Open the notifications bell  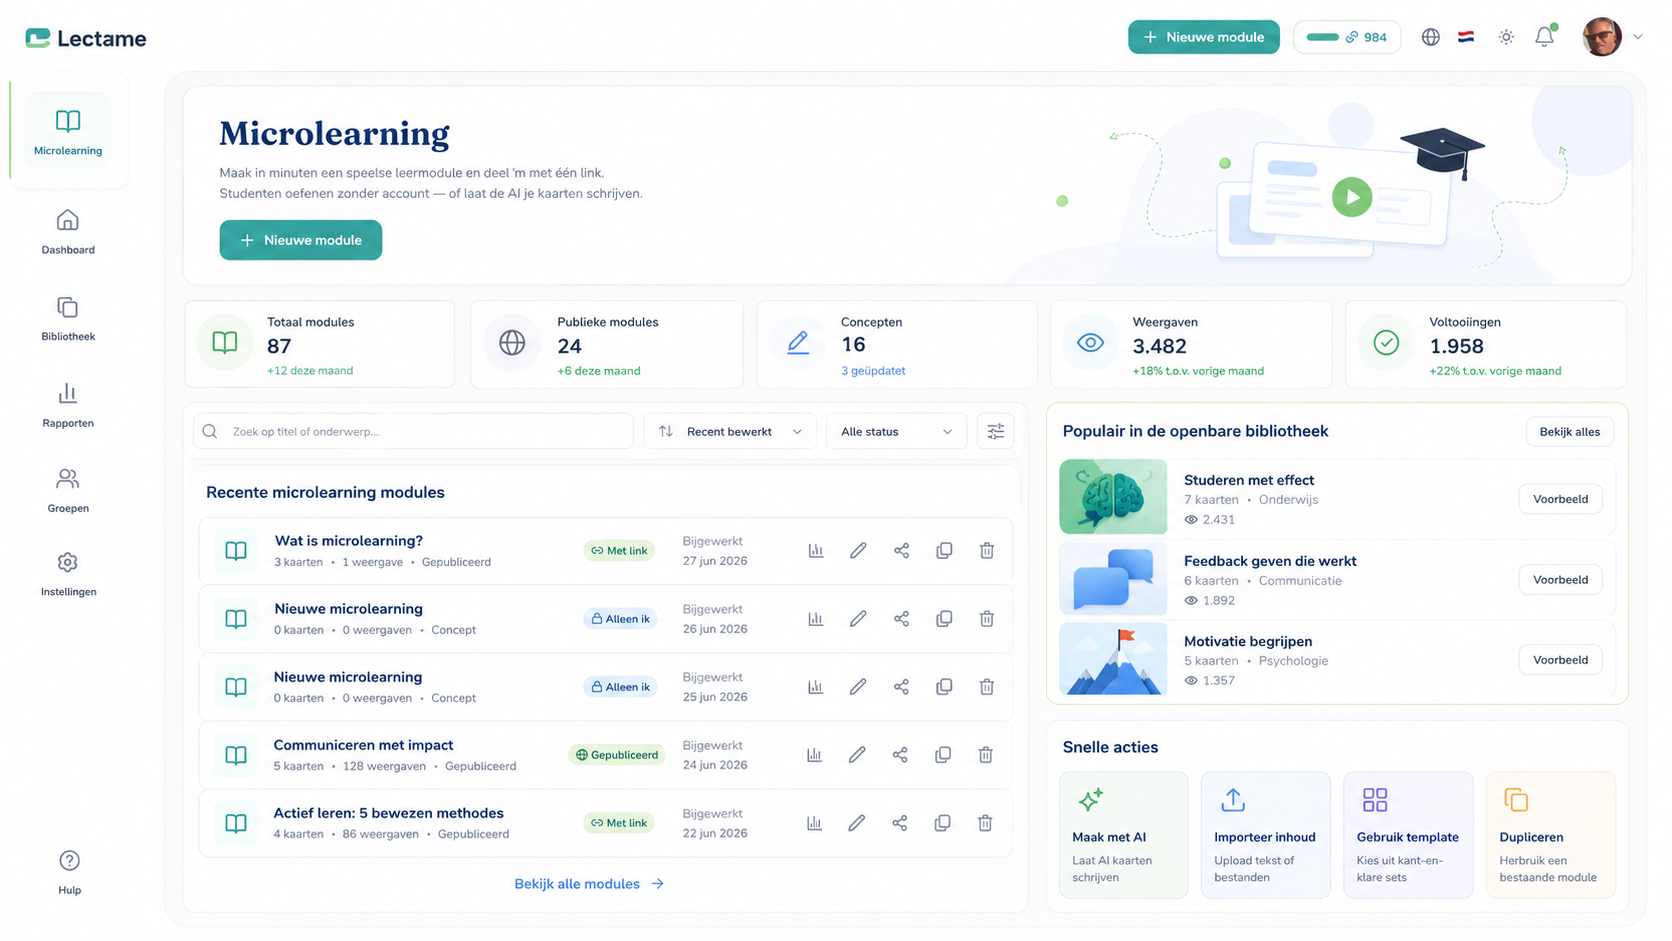tap(1545, 37)
